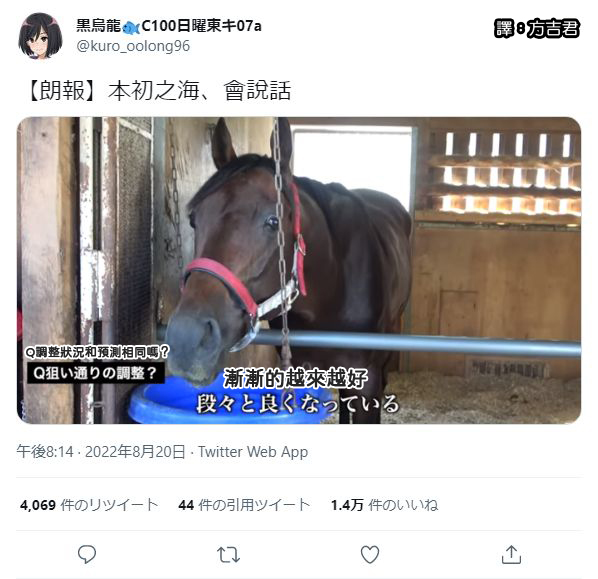Click the fish emoji in display name

(131, 27)
